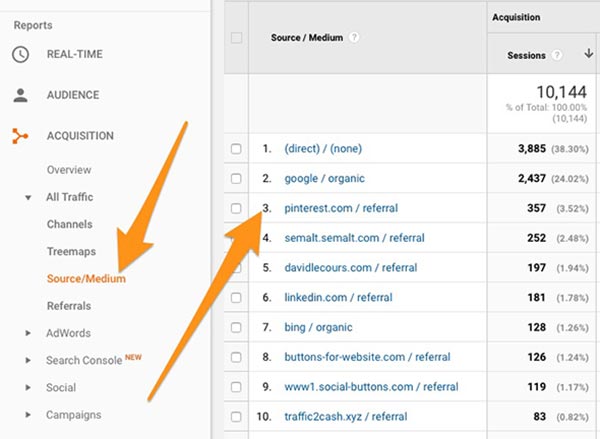Click the 128 sessions value
600x439 pixels.
[x=536, y=327]
